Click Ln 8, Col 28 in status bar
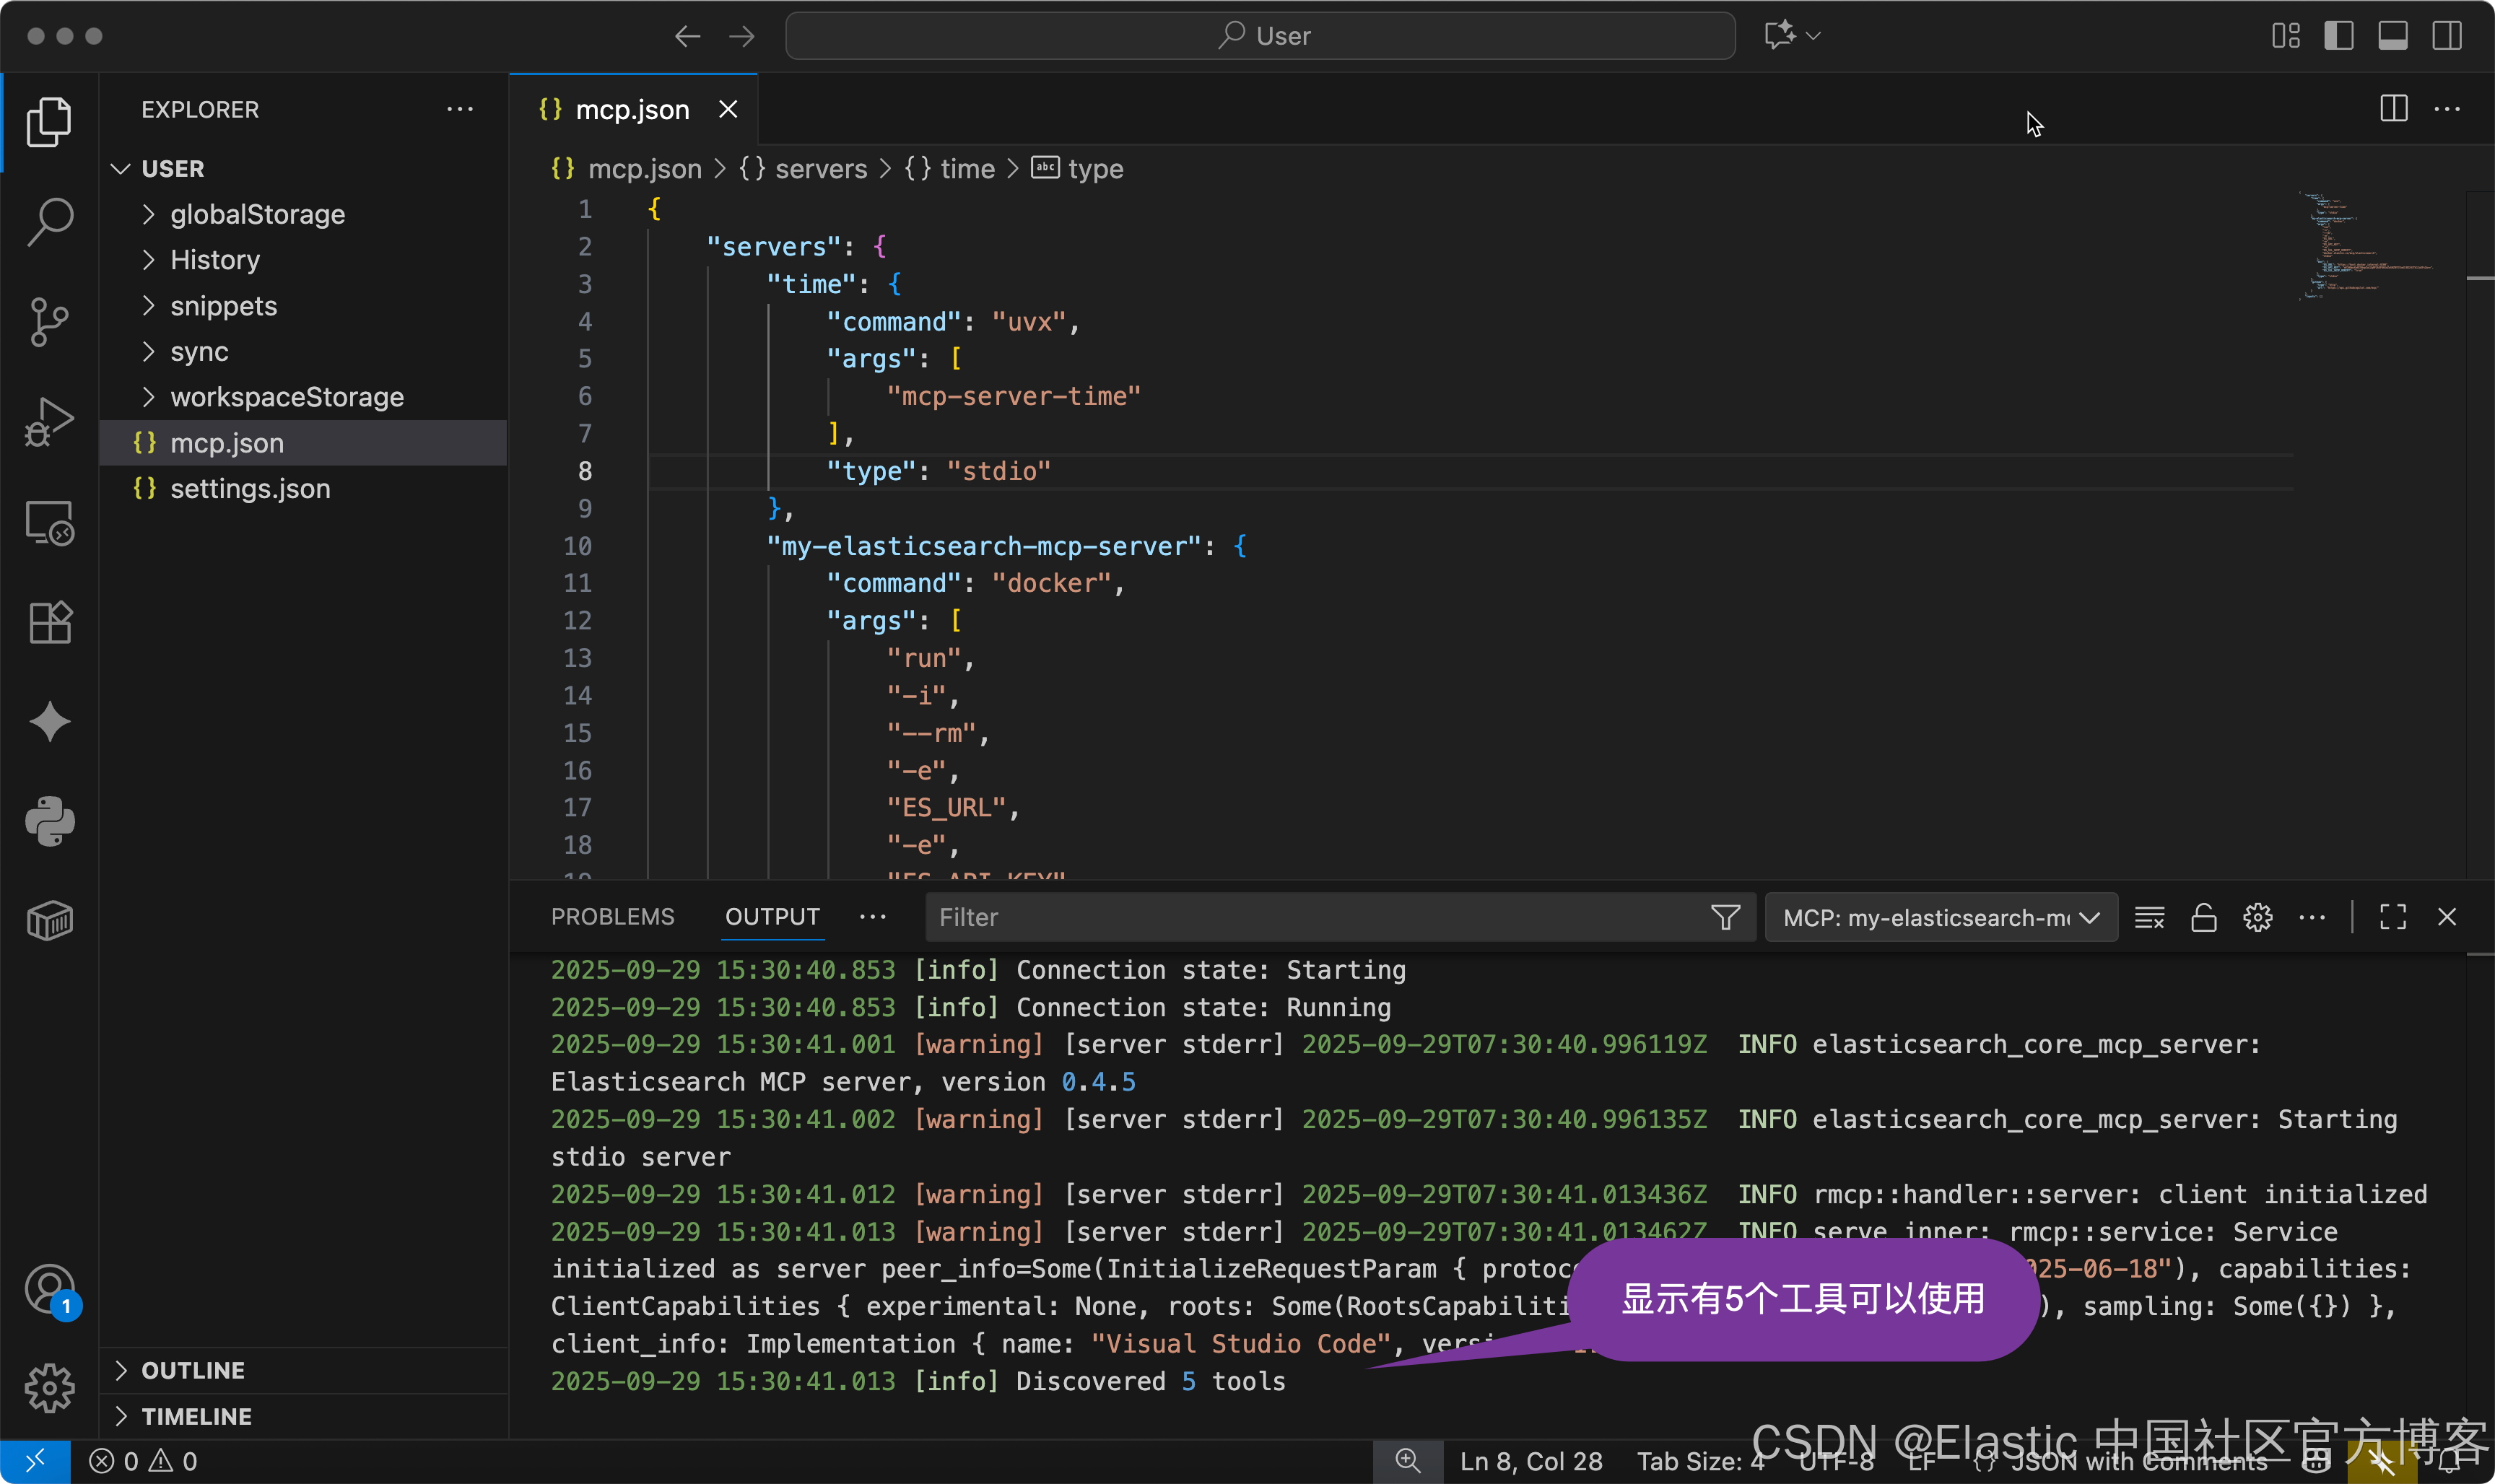2495x1484 pixels. coord(1531,1462)
